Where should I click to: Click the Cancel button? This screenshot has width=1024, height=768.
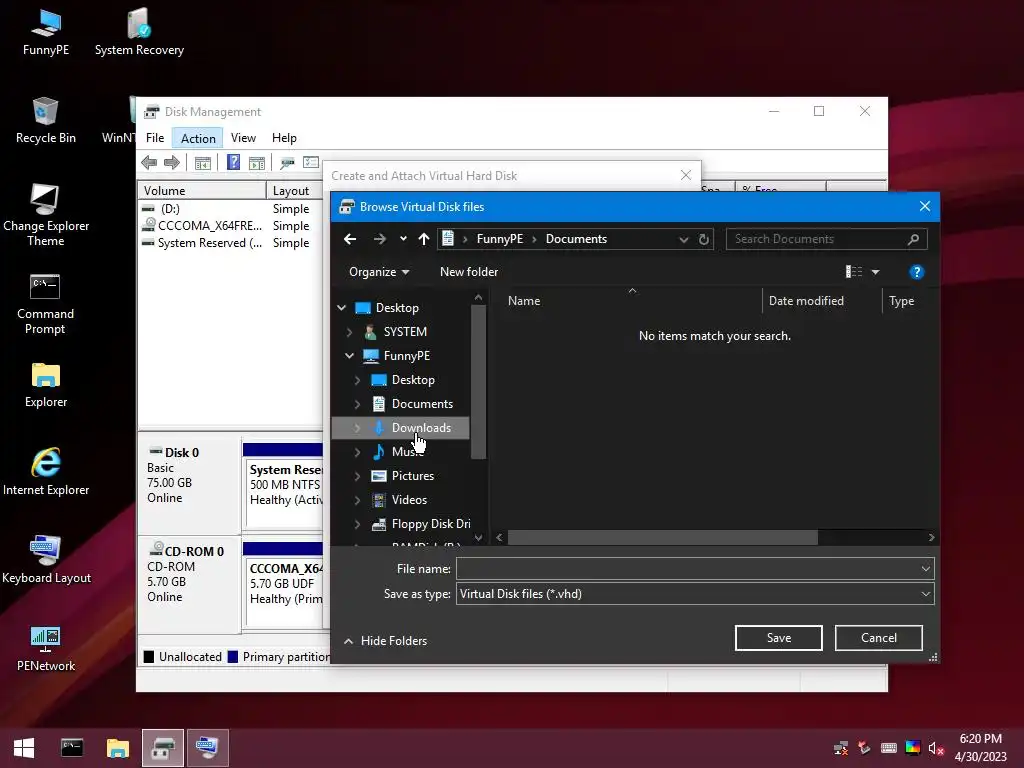tap(878, 638)
